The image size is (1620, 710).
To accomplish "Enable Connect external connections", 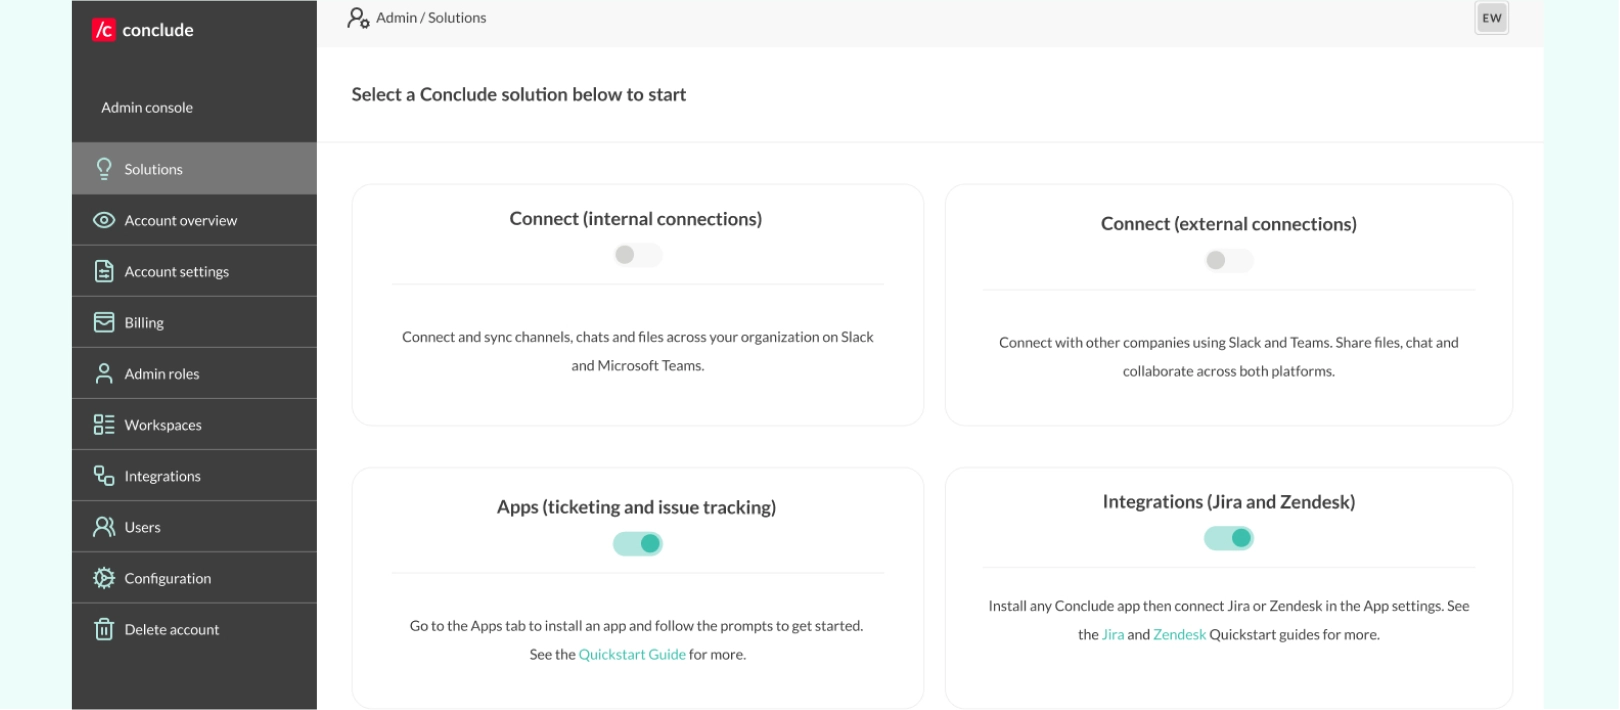I will click(x=1229, y=260).
